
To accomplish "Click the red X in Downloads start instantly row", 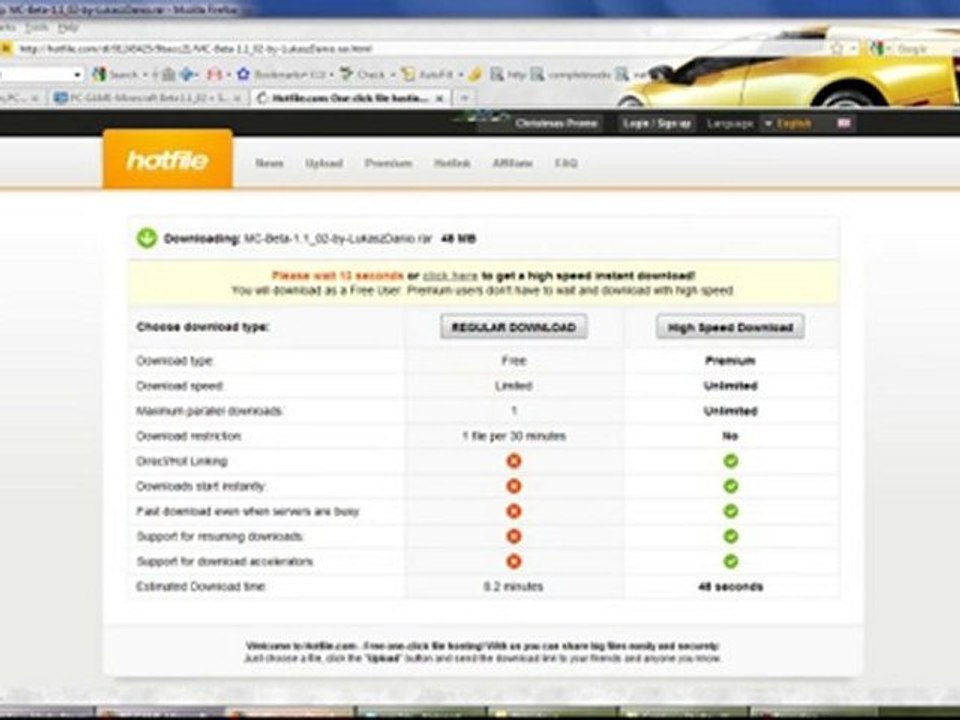I will click(x=514, y=486).
